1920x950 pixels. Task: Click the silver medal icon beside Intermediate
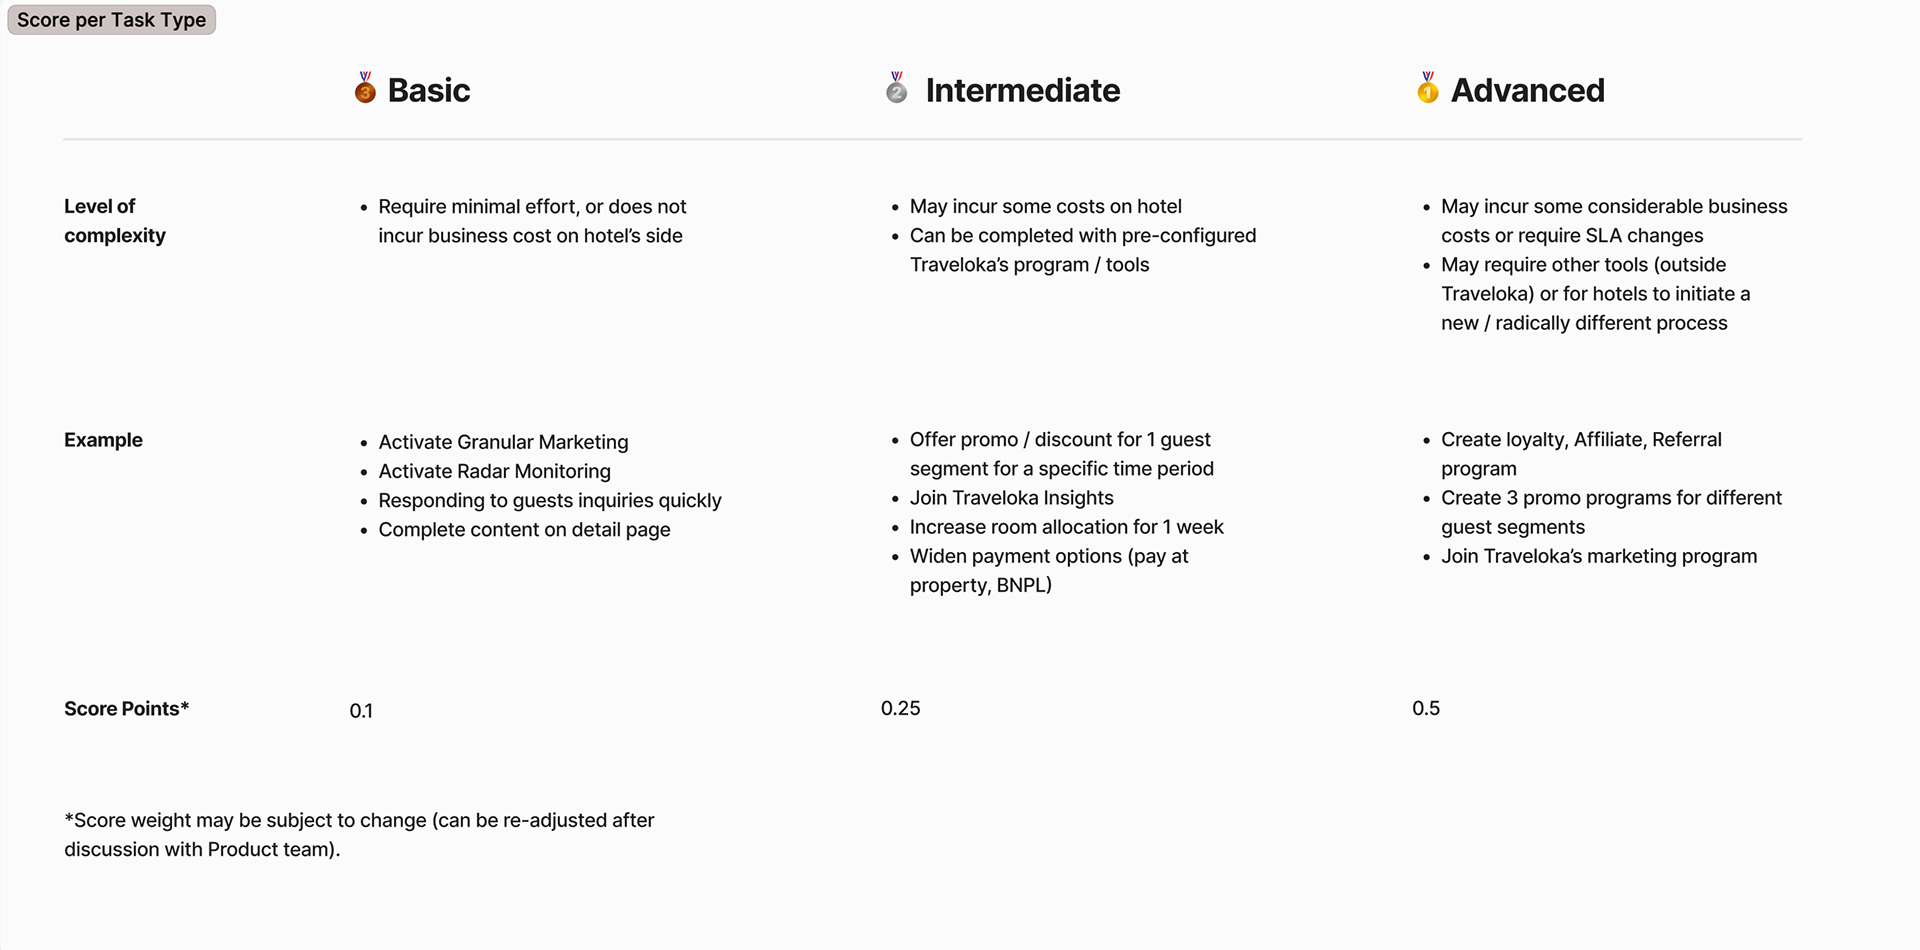point(896,88)
